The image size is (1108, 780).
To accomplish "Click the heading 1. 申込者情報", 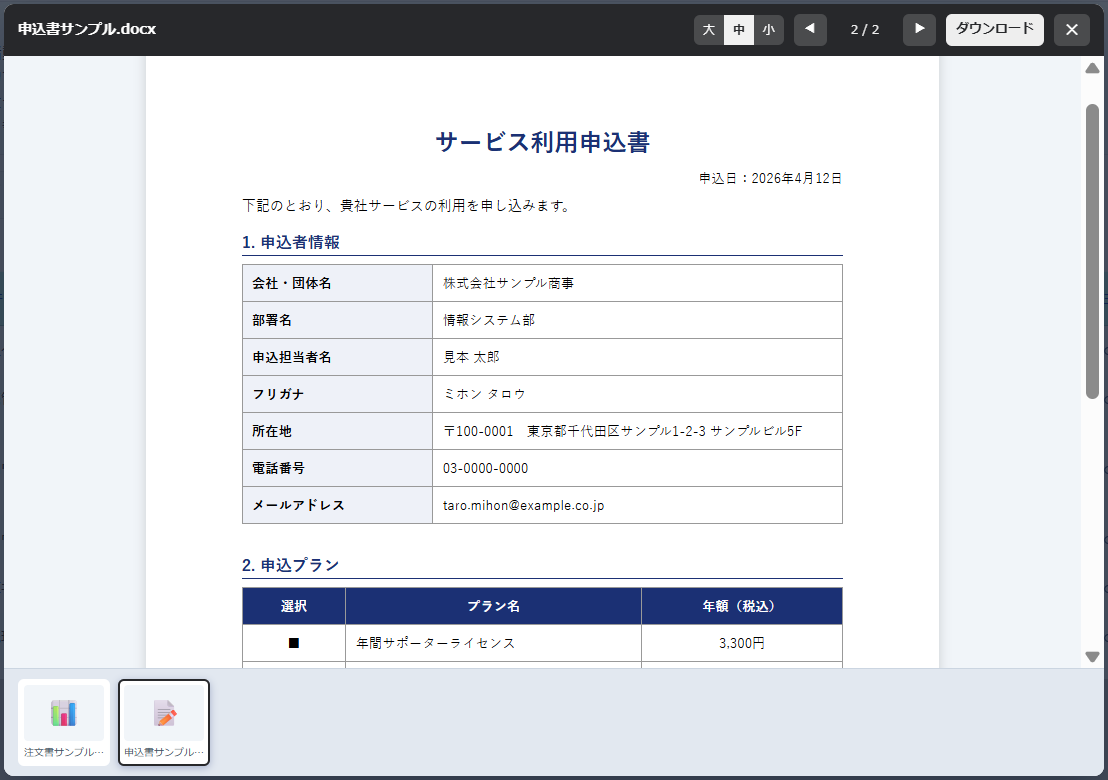I will click(x=290, y=242).
